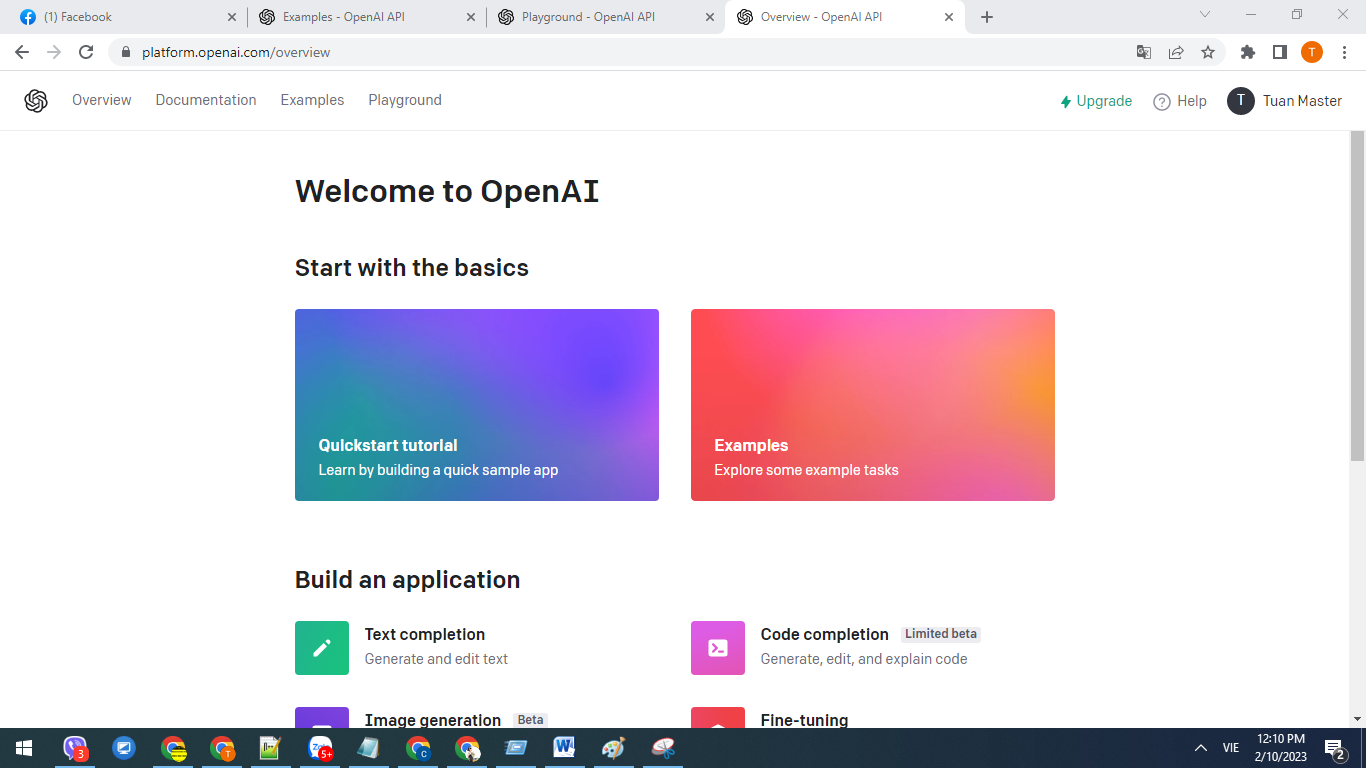Switch to the Facebook tab
Image resolution: width=1366 pixels, height=768 pixels.
coord(128,17)
